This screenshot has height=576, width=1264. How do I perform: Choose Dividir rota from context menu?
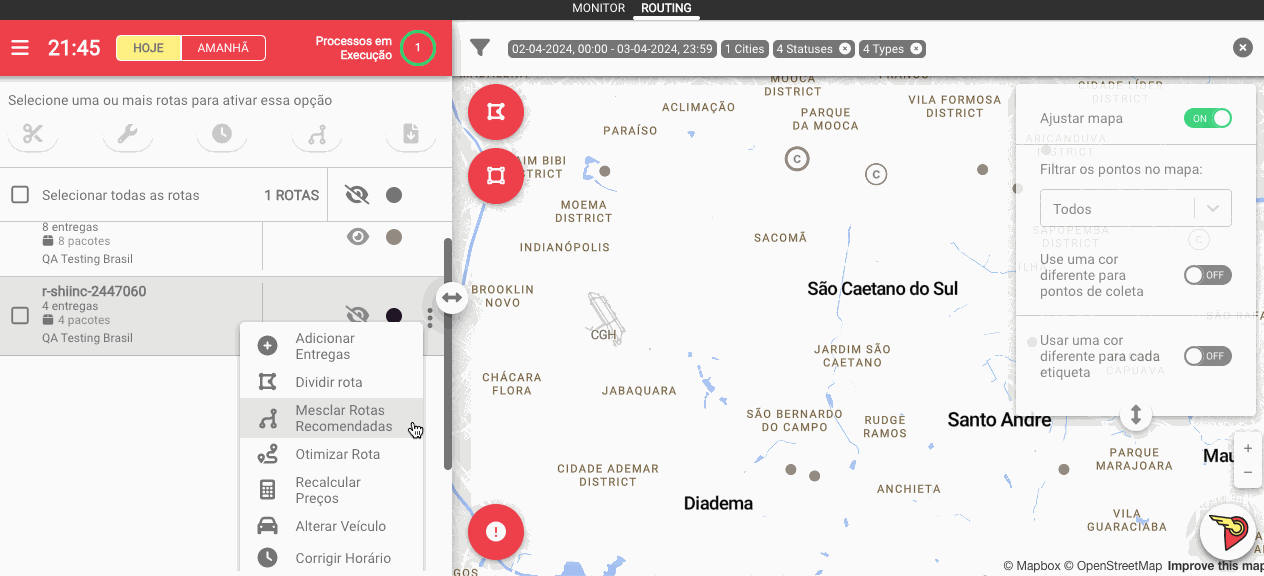(x=331, y=382)
